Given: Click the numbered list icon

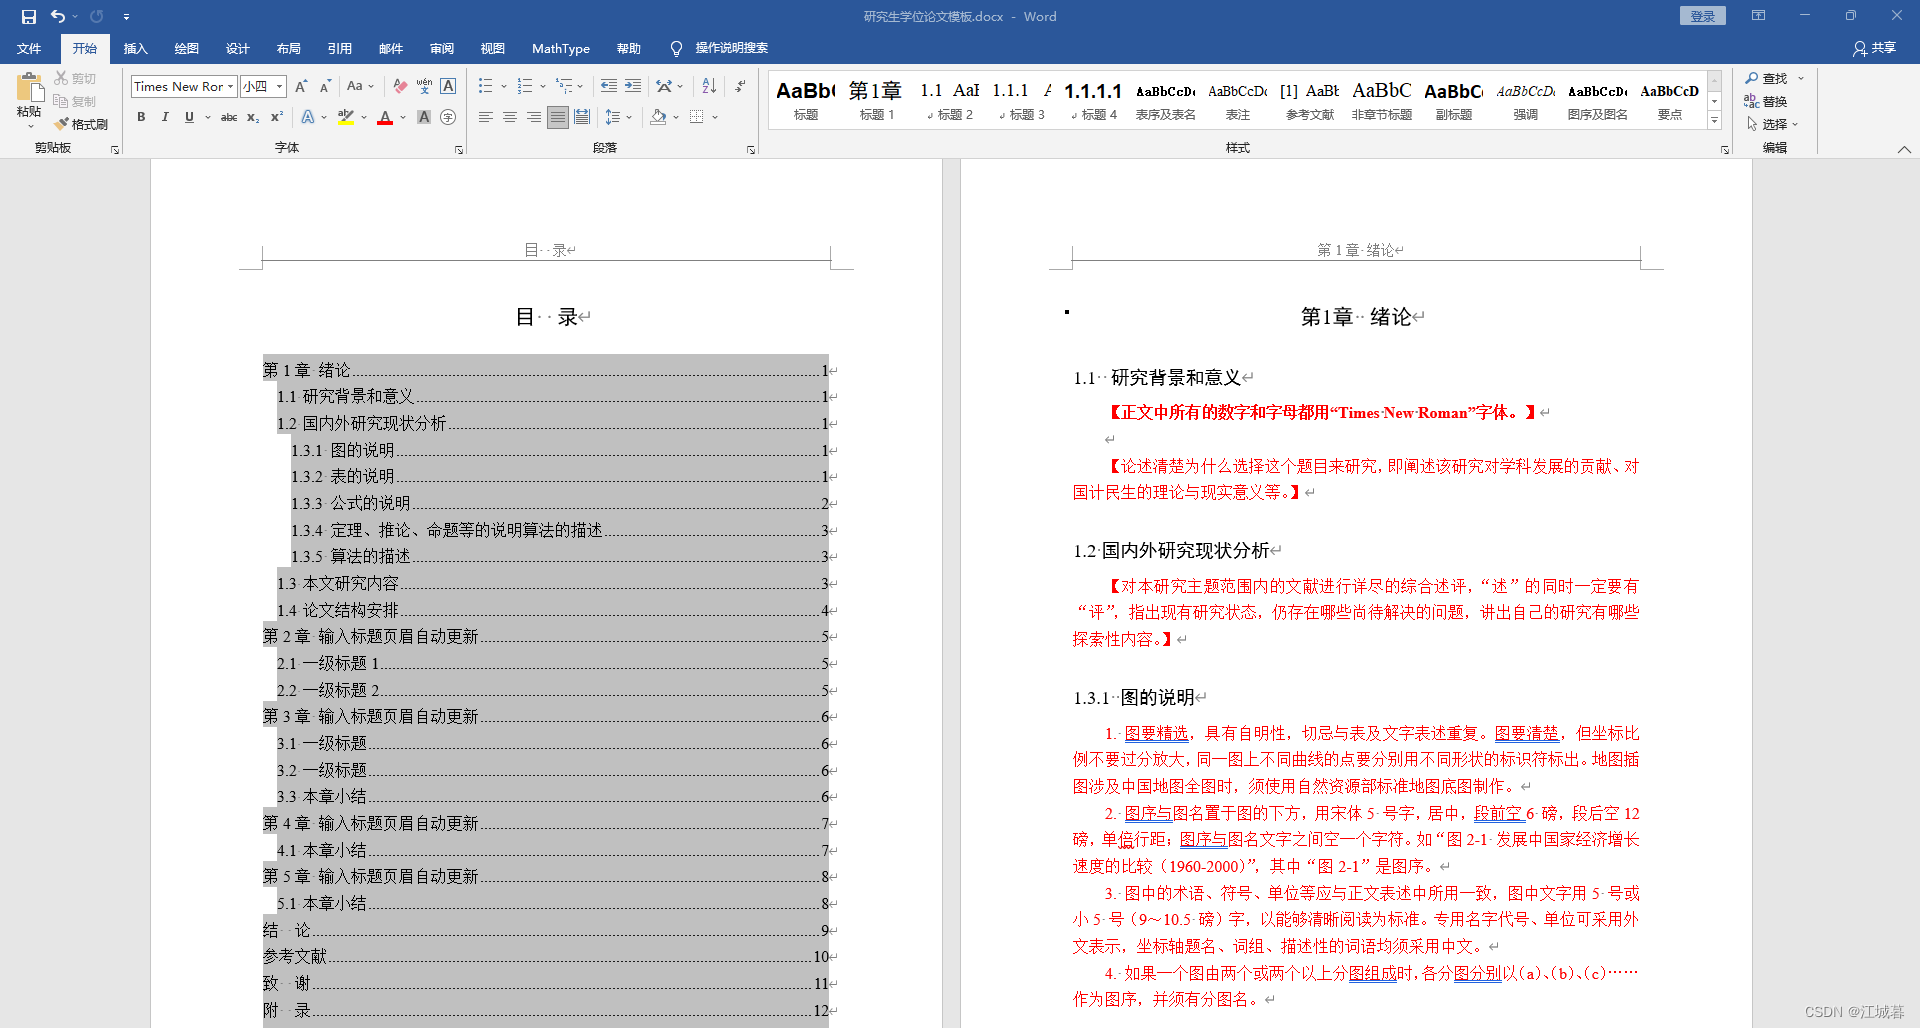Looking at the screenshot, I should (525, 87).
